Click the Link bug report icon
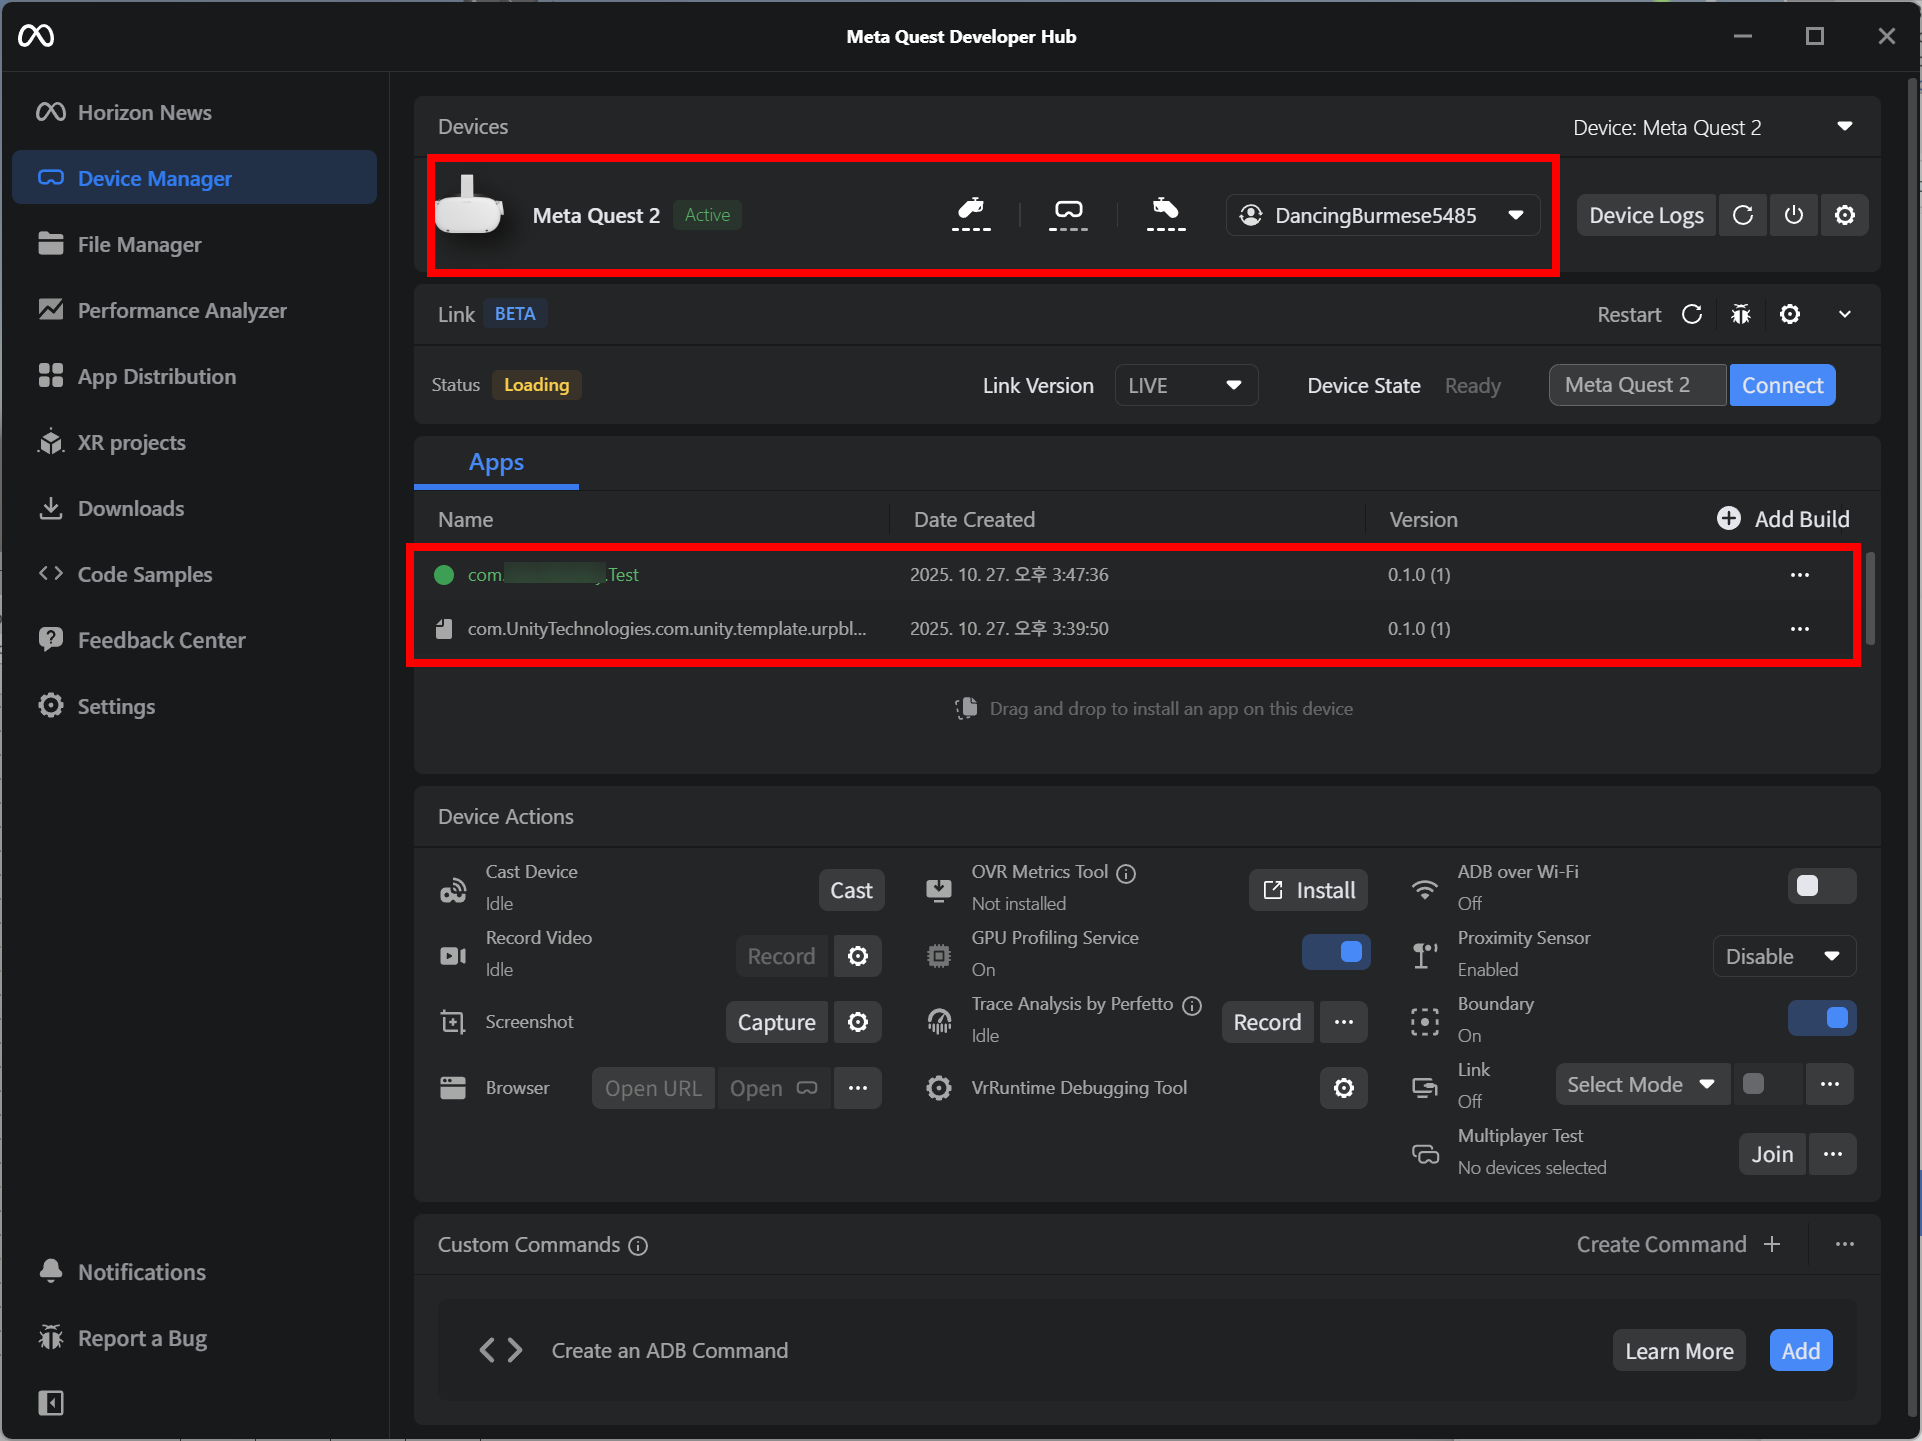Viewport: 1922px width, 1441px height. (x=1741, y=314)
